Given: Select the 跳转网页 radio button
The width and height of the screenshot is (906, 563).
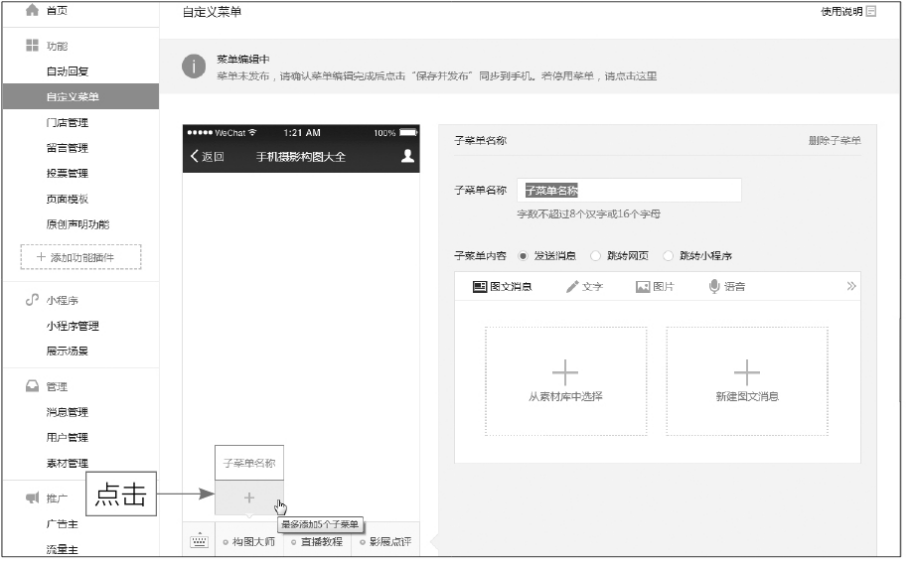Looking at the screenshot, I should [x=596, y=255].
